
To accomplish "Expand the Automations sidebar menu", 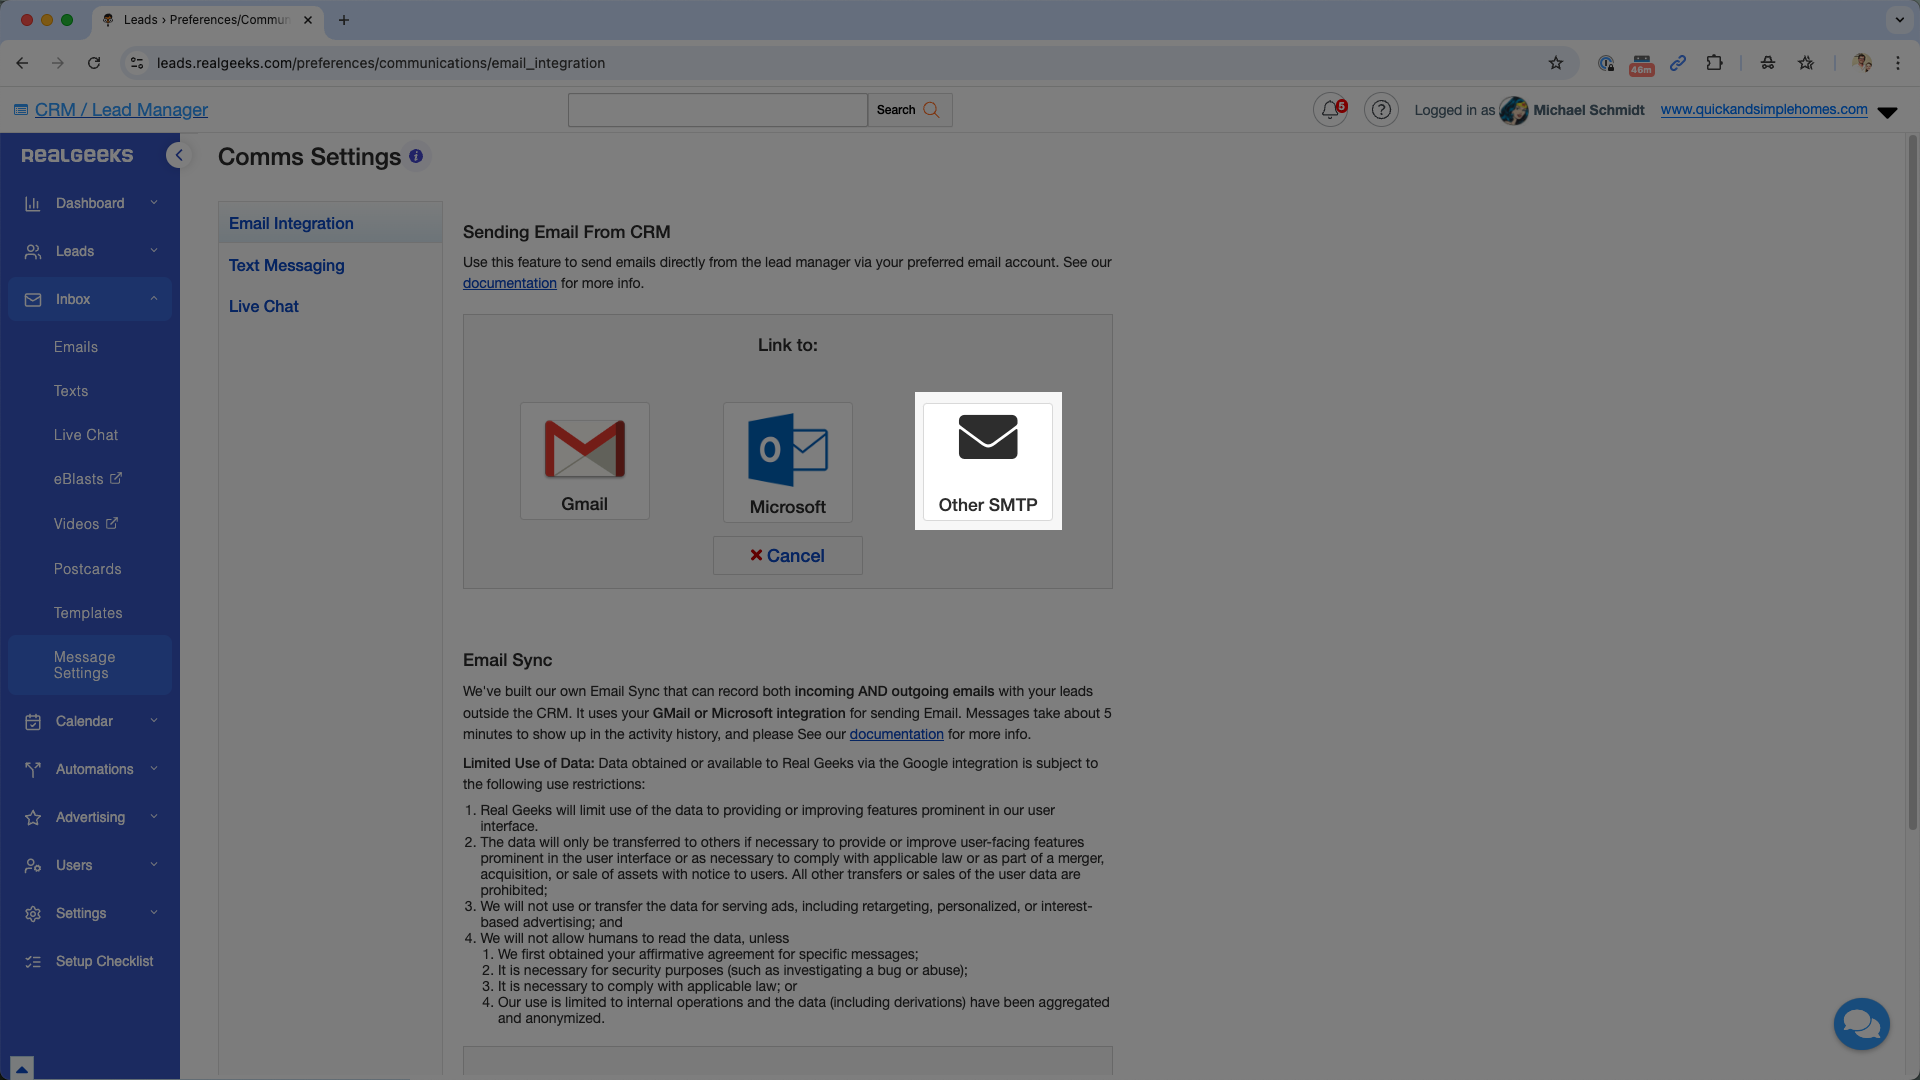I will (90, 769).
